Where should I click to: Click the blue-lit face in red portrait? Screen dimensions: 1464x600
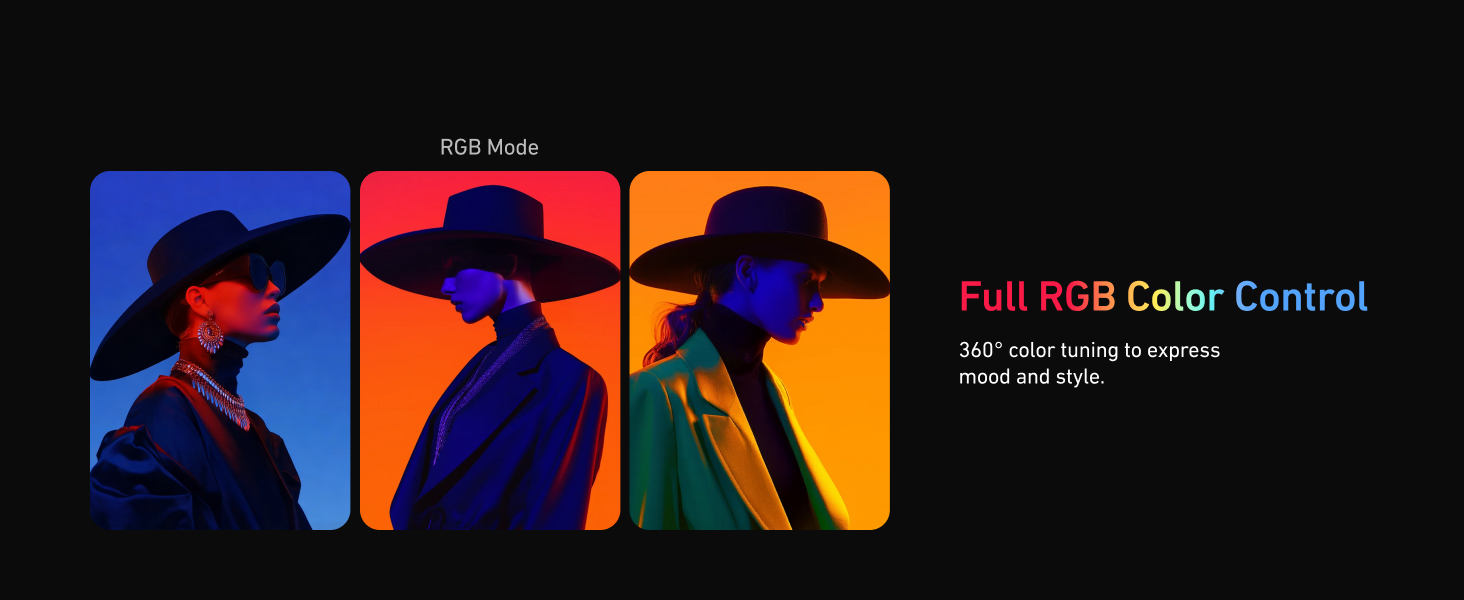467,290
